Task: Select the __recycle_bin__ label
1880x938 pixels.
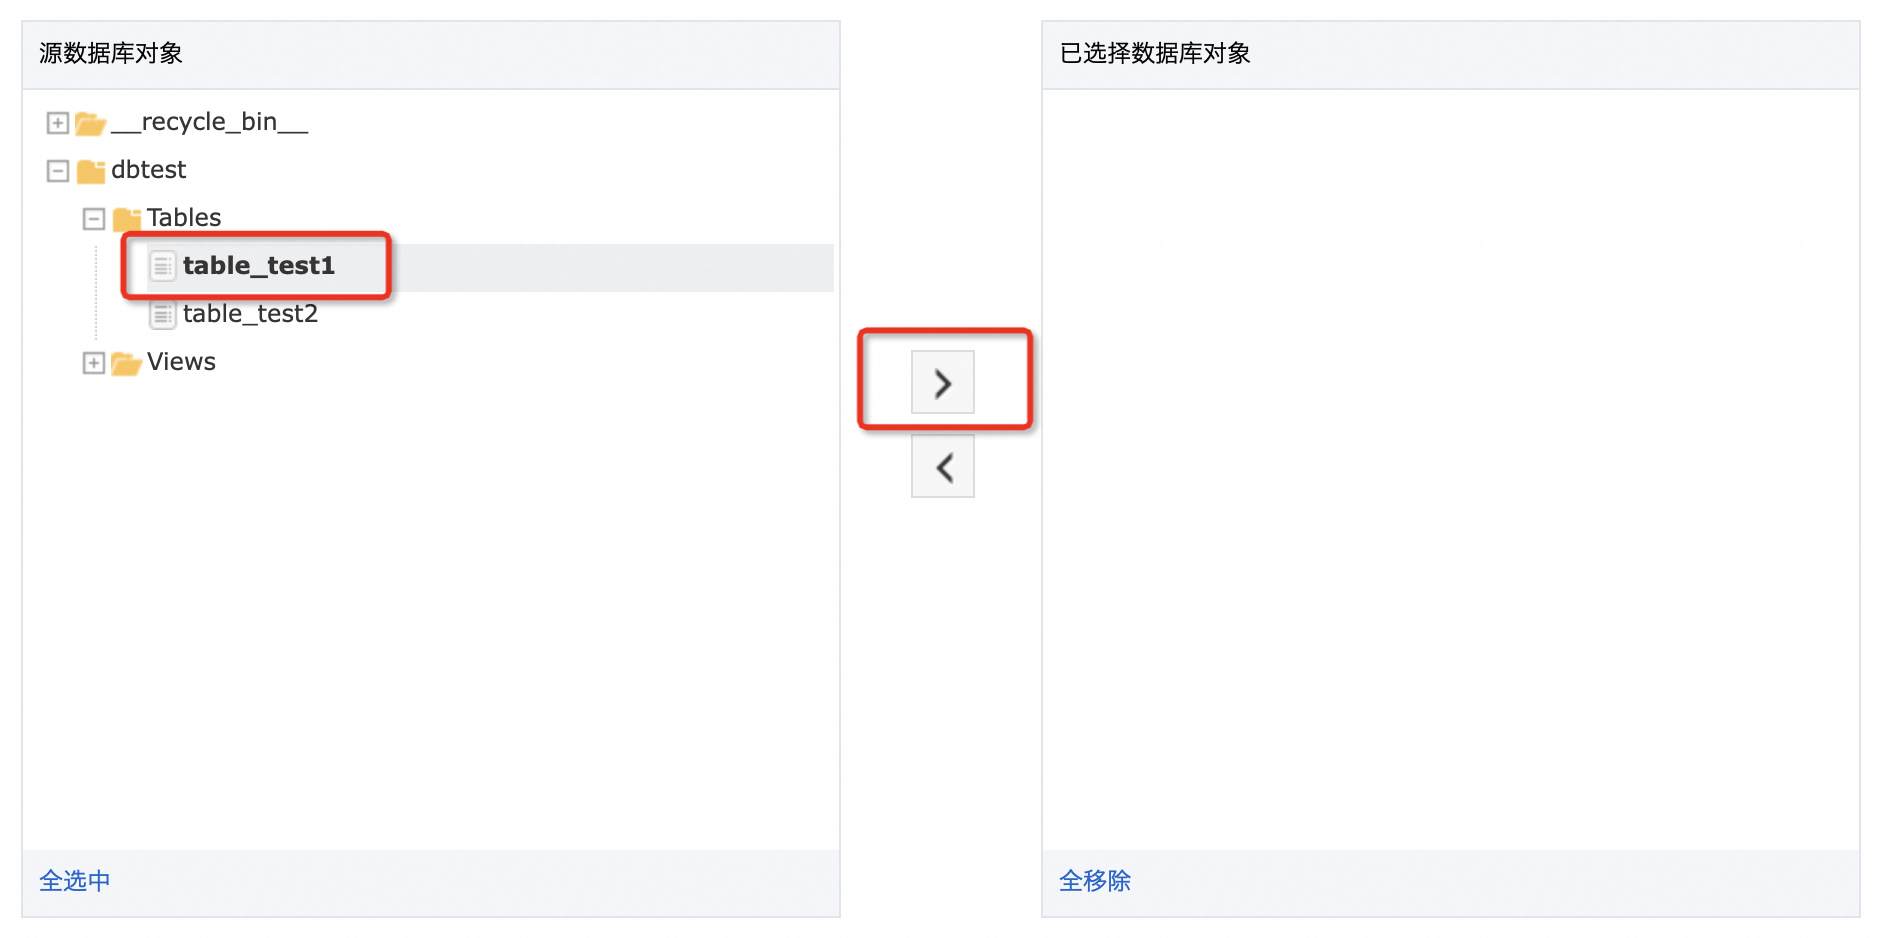Action: pos(209,122)
